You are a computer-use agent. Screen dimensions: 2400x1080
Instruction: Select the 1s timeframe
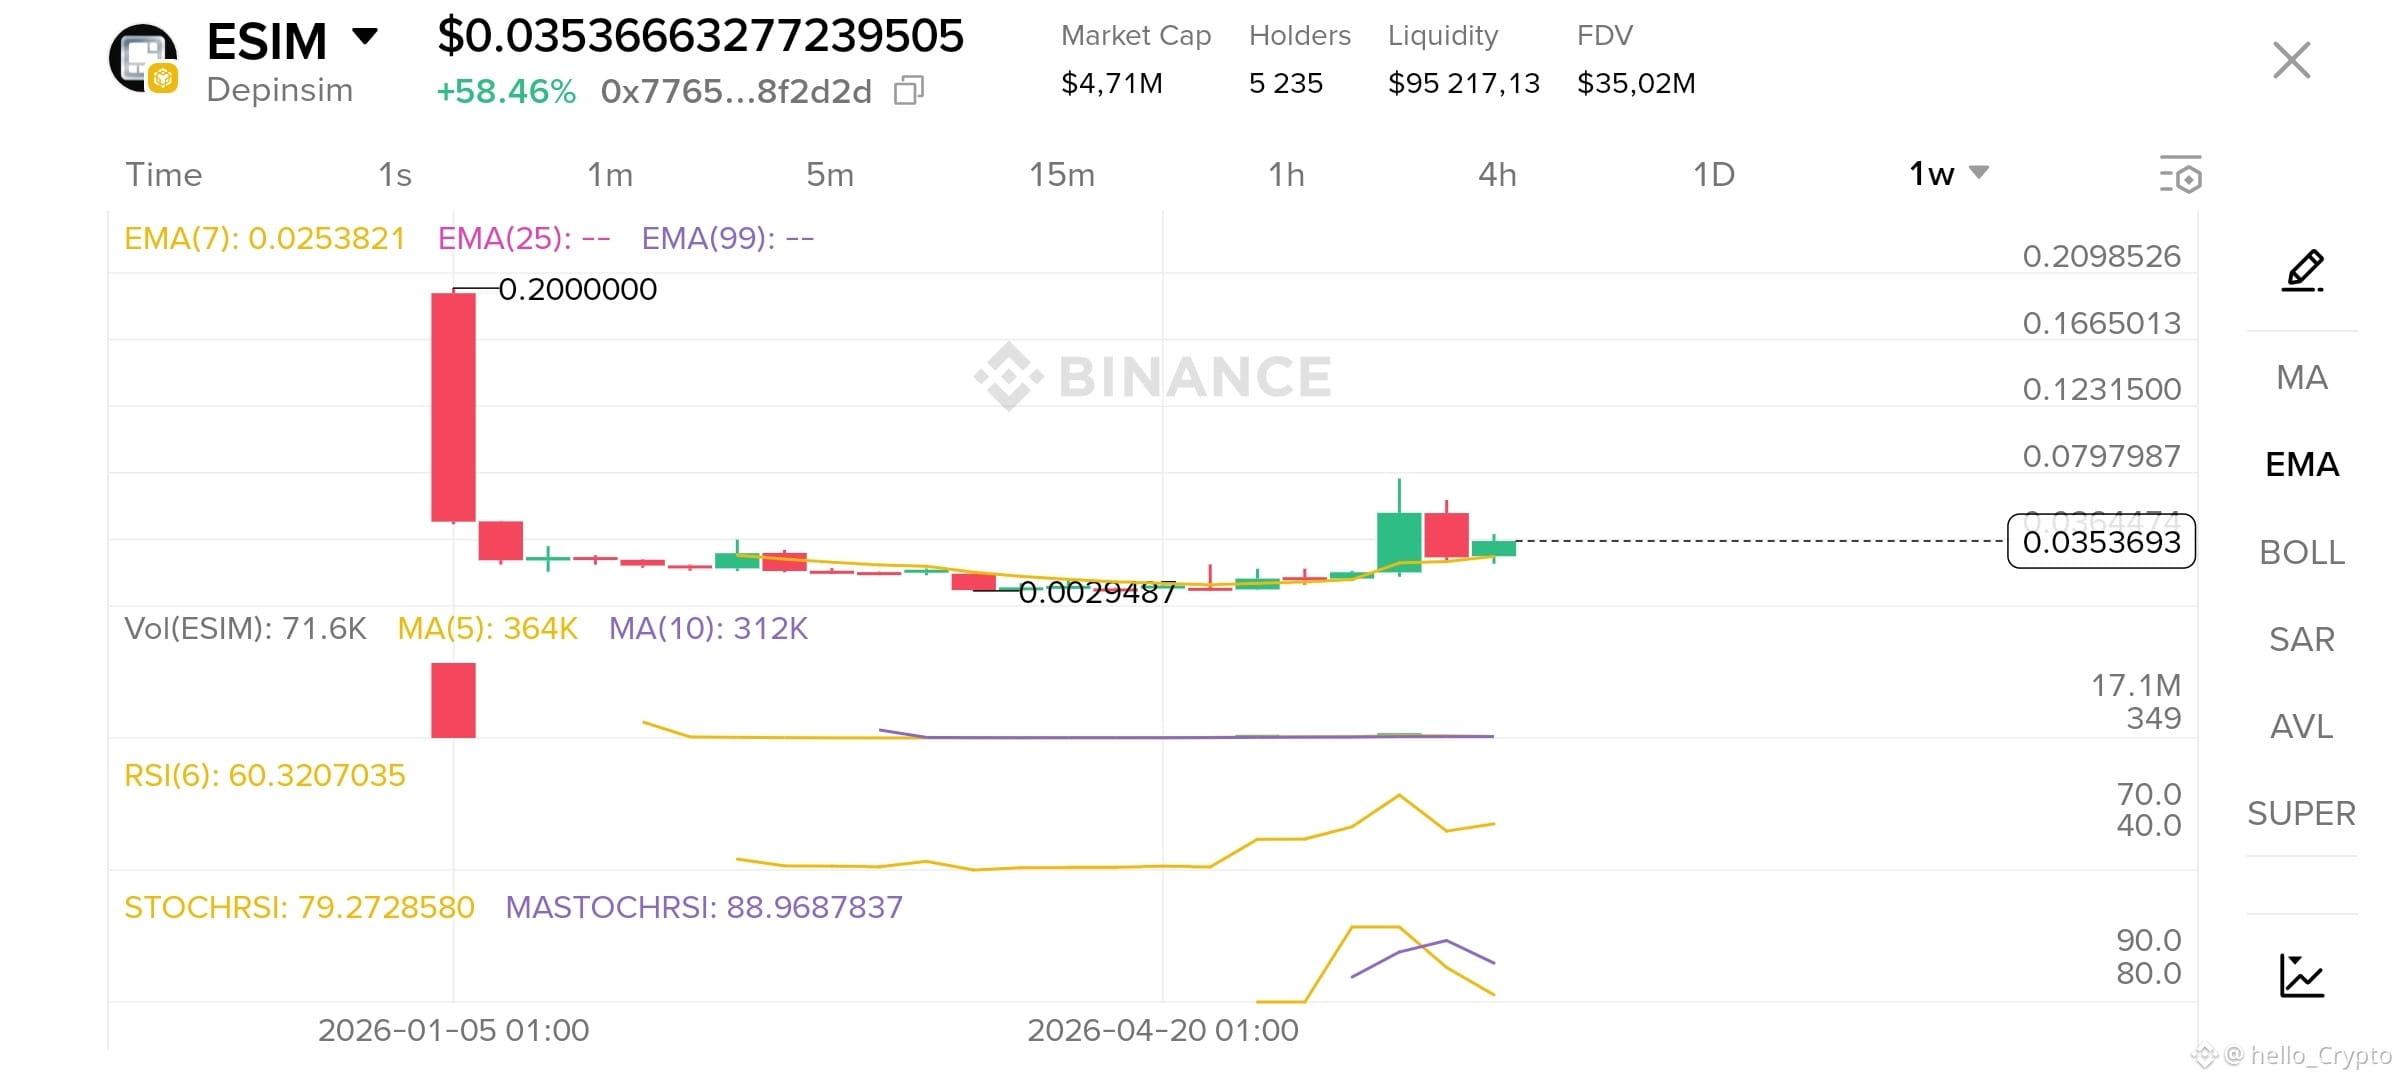[x=395, y=175]
